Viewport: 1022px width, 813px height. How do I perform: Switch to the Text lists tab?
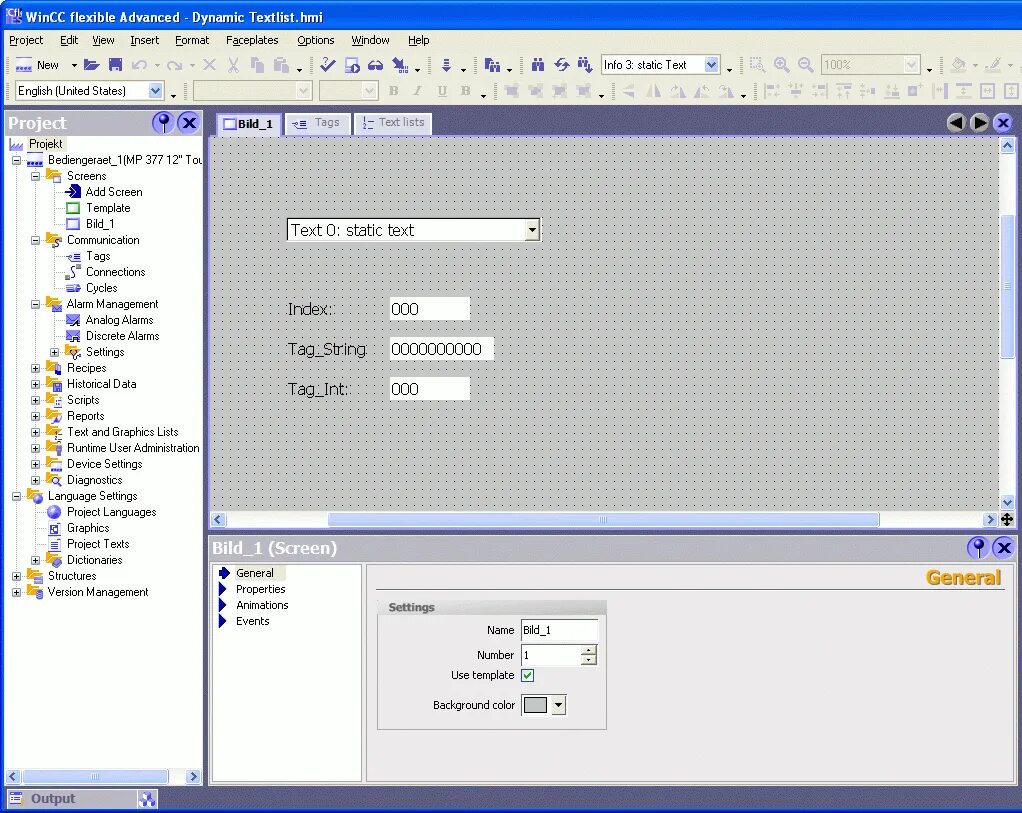(393, 123)
